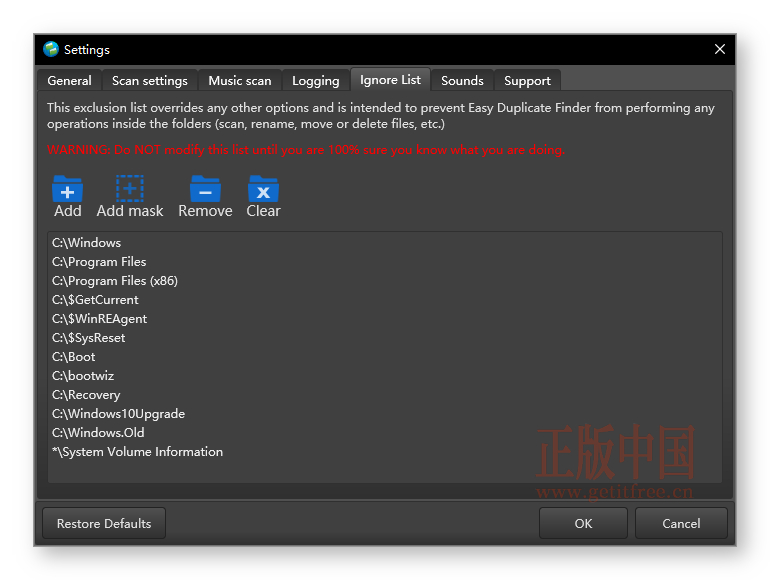
Task: Select the C:\$GetCurrent entry
Action: point(385,300)
